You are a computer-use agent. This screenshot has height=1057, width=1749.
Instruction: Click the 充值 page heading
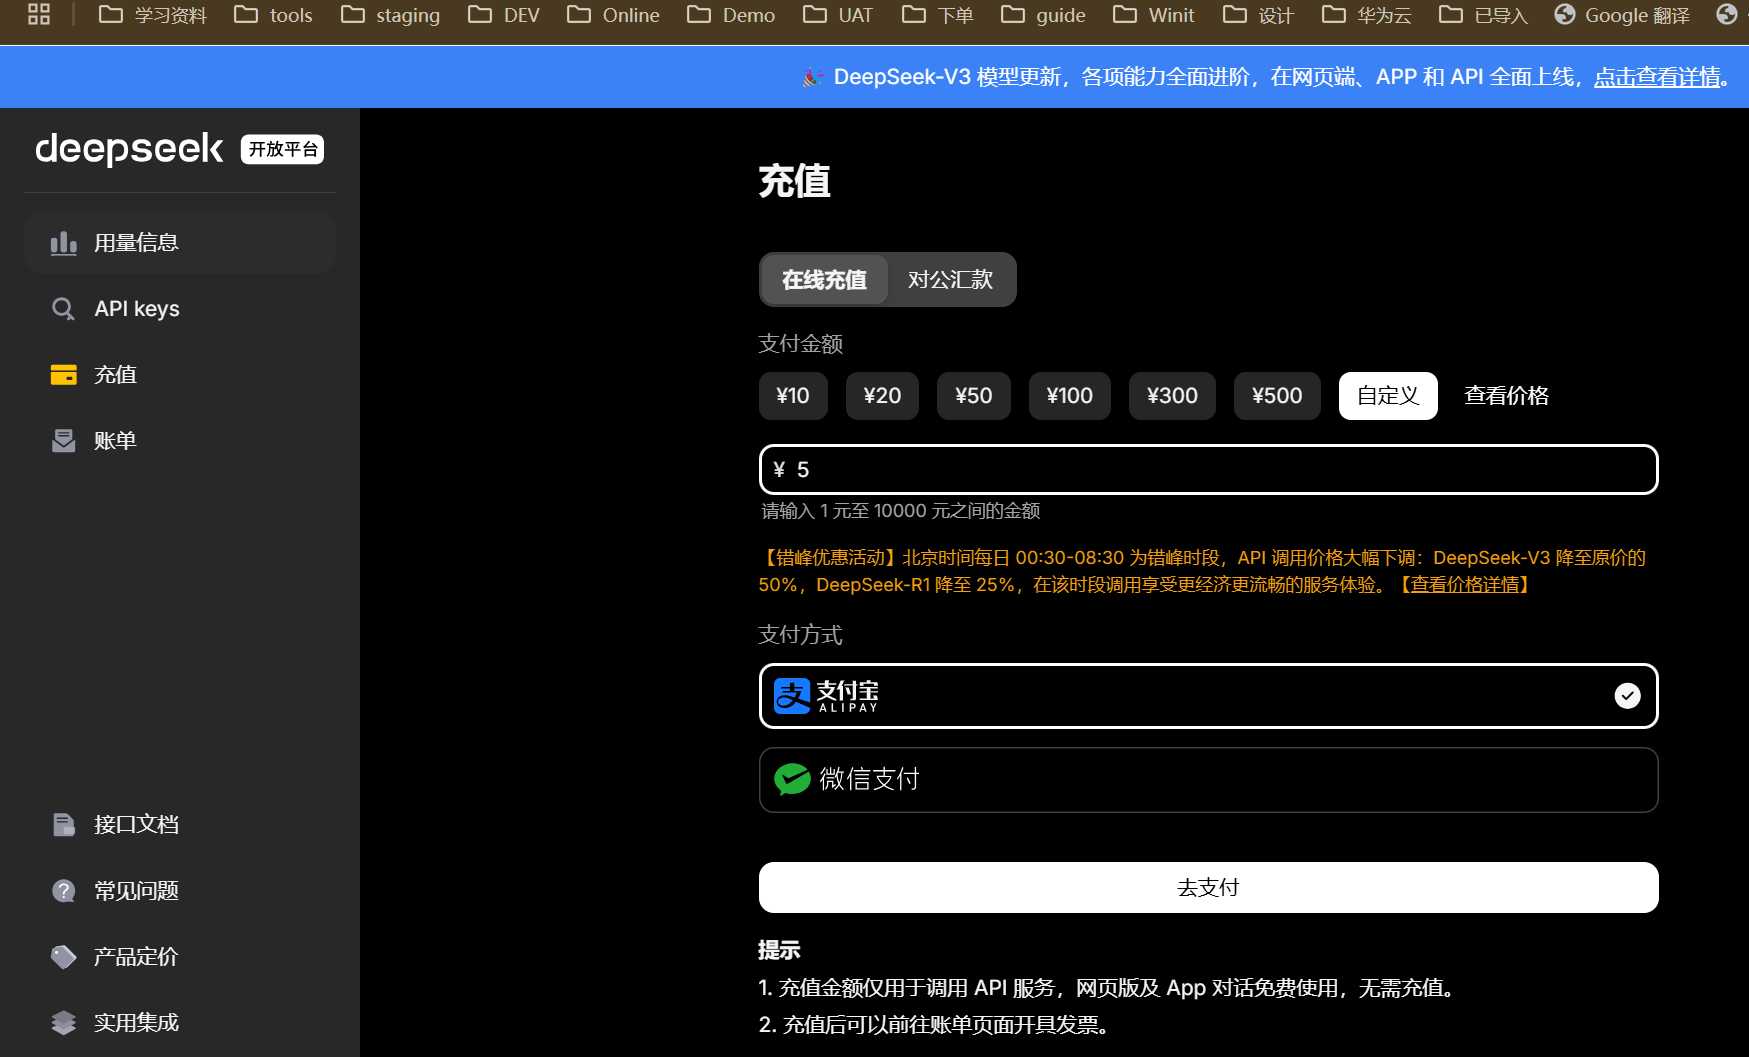coord(795,182)
